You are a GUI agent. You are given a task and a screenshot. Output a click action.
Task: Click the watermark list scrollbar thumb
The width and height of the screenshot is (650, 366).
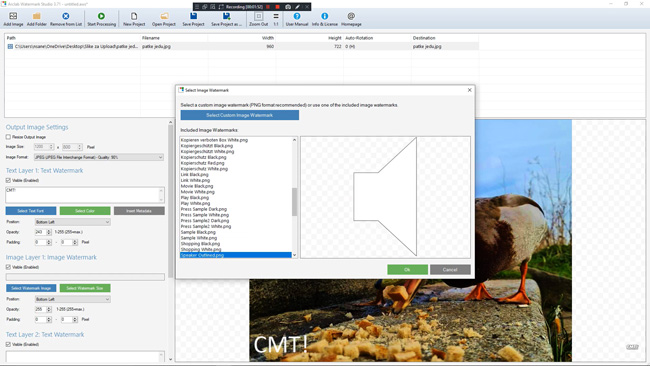[x=294, y=202]
